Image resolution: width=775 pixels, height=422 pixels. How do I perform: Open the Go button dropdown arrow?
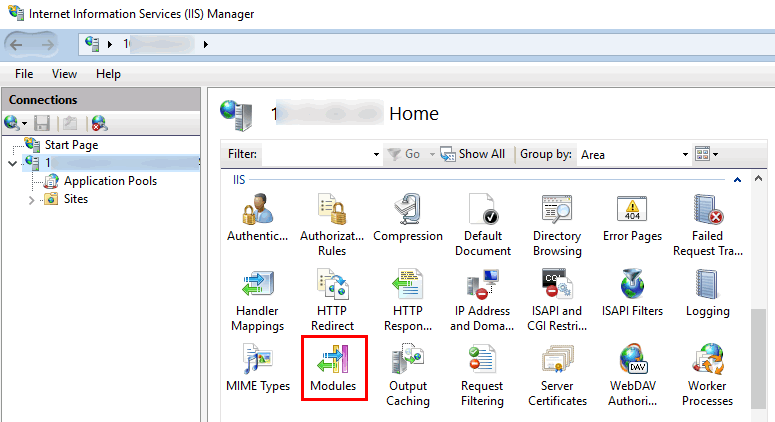432,154
